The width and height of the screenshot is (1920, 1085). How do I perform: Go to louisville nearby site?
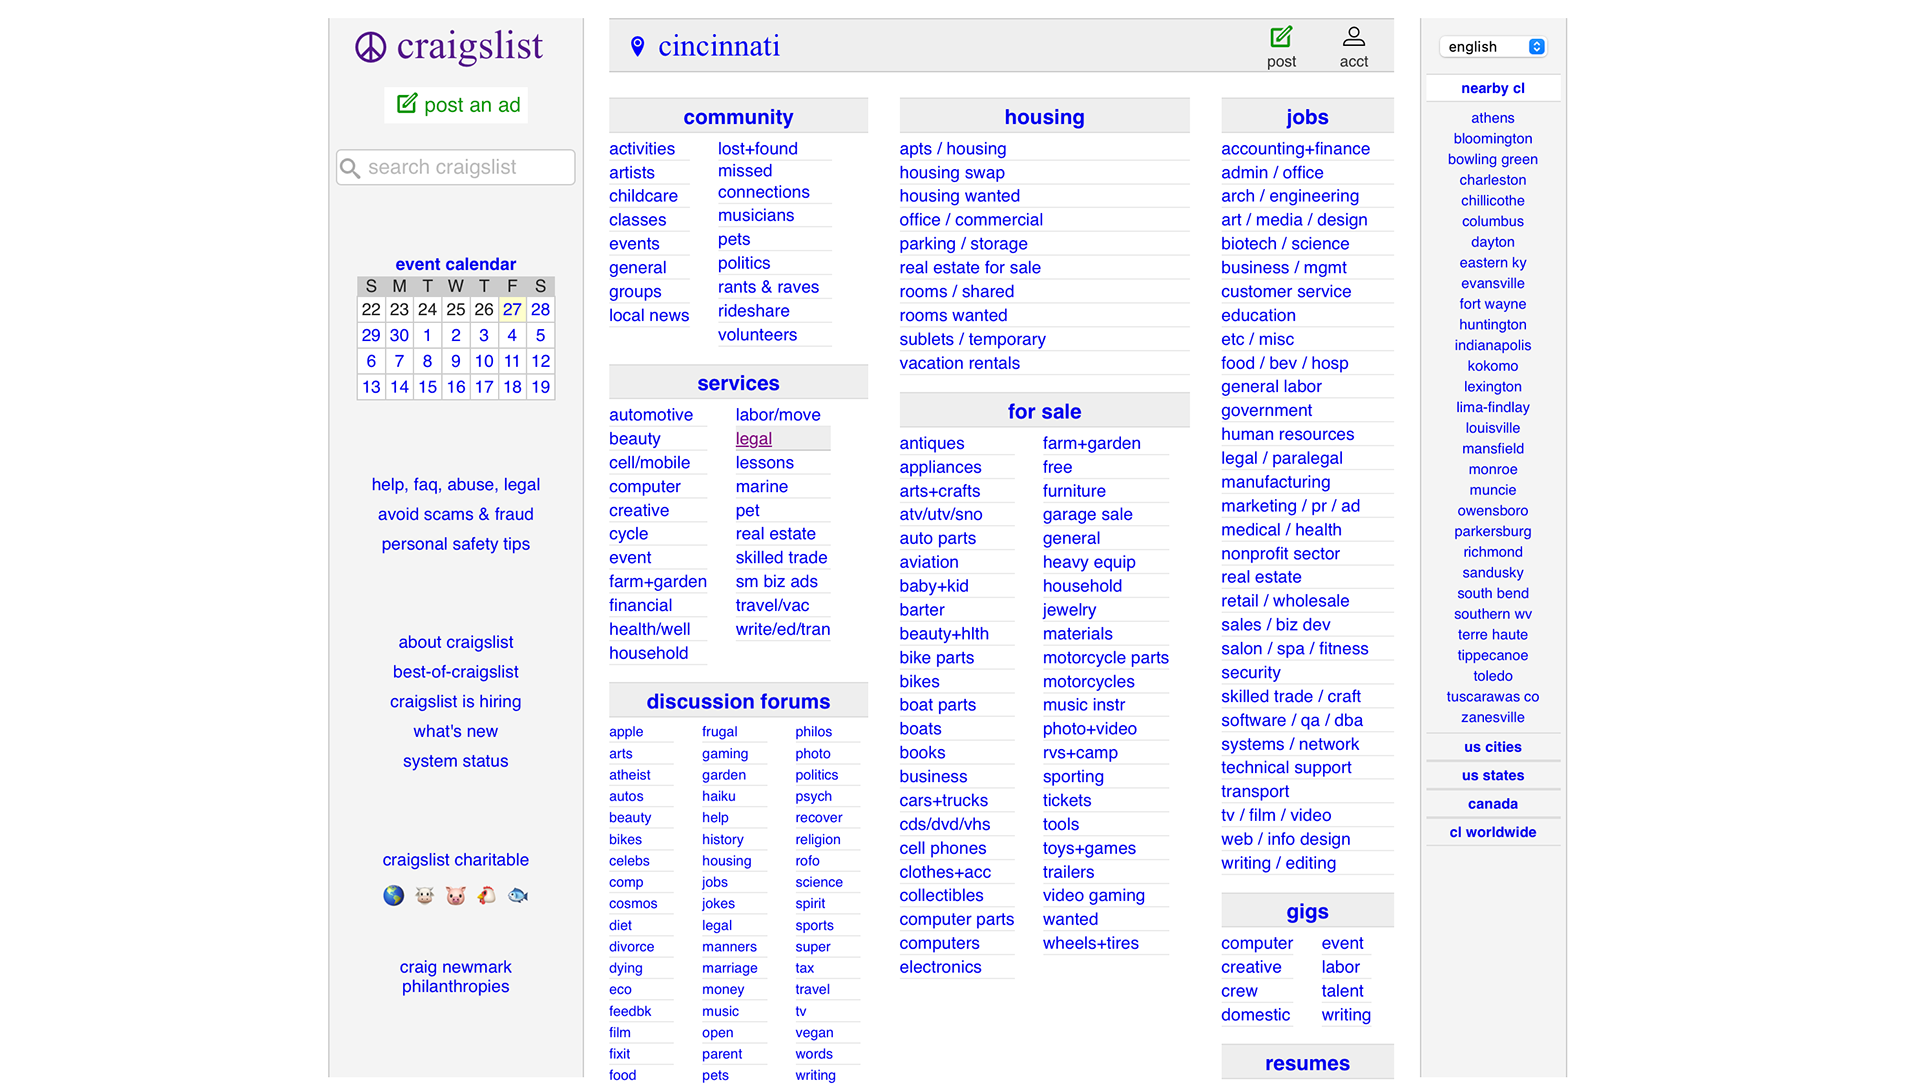(1492, 428)
